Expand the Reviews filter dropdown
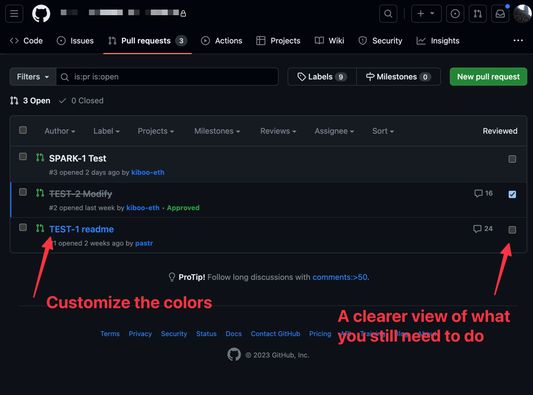This screenshot has height=395, width=533. click(x=278, y=131)
